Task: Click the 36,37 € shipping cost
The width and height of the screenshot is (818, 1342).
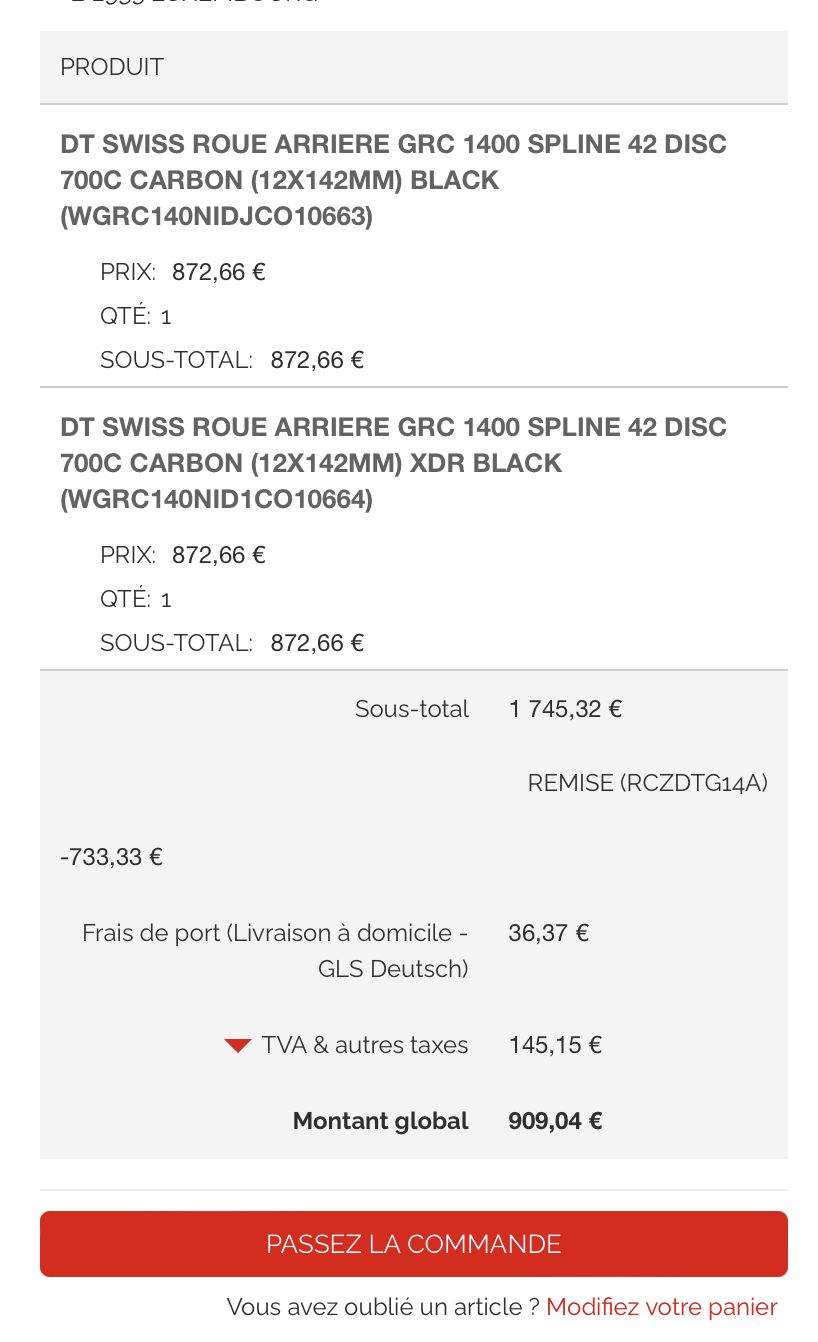Action: [x=548, y=933]
